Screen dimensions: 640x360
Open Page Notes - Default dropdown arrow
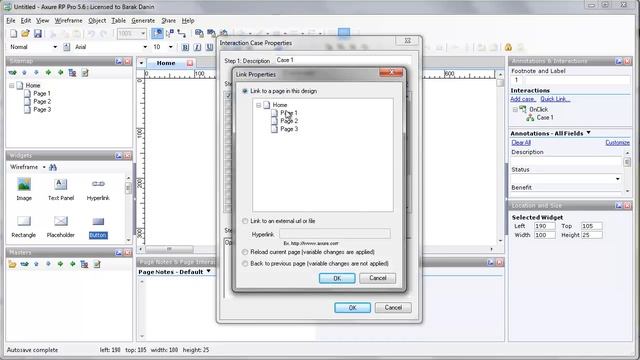click(x=209, y=271)
